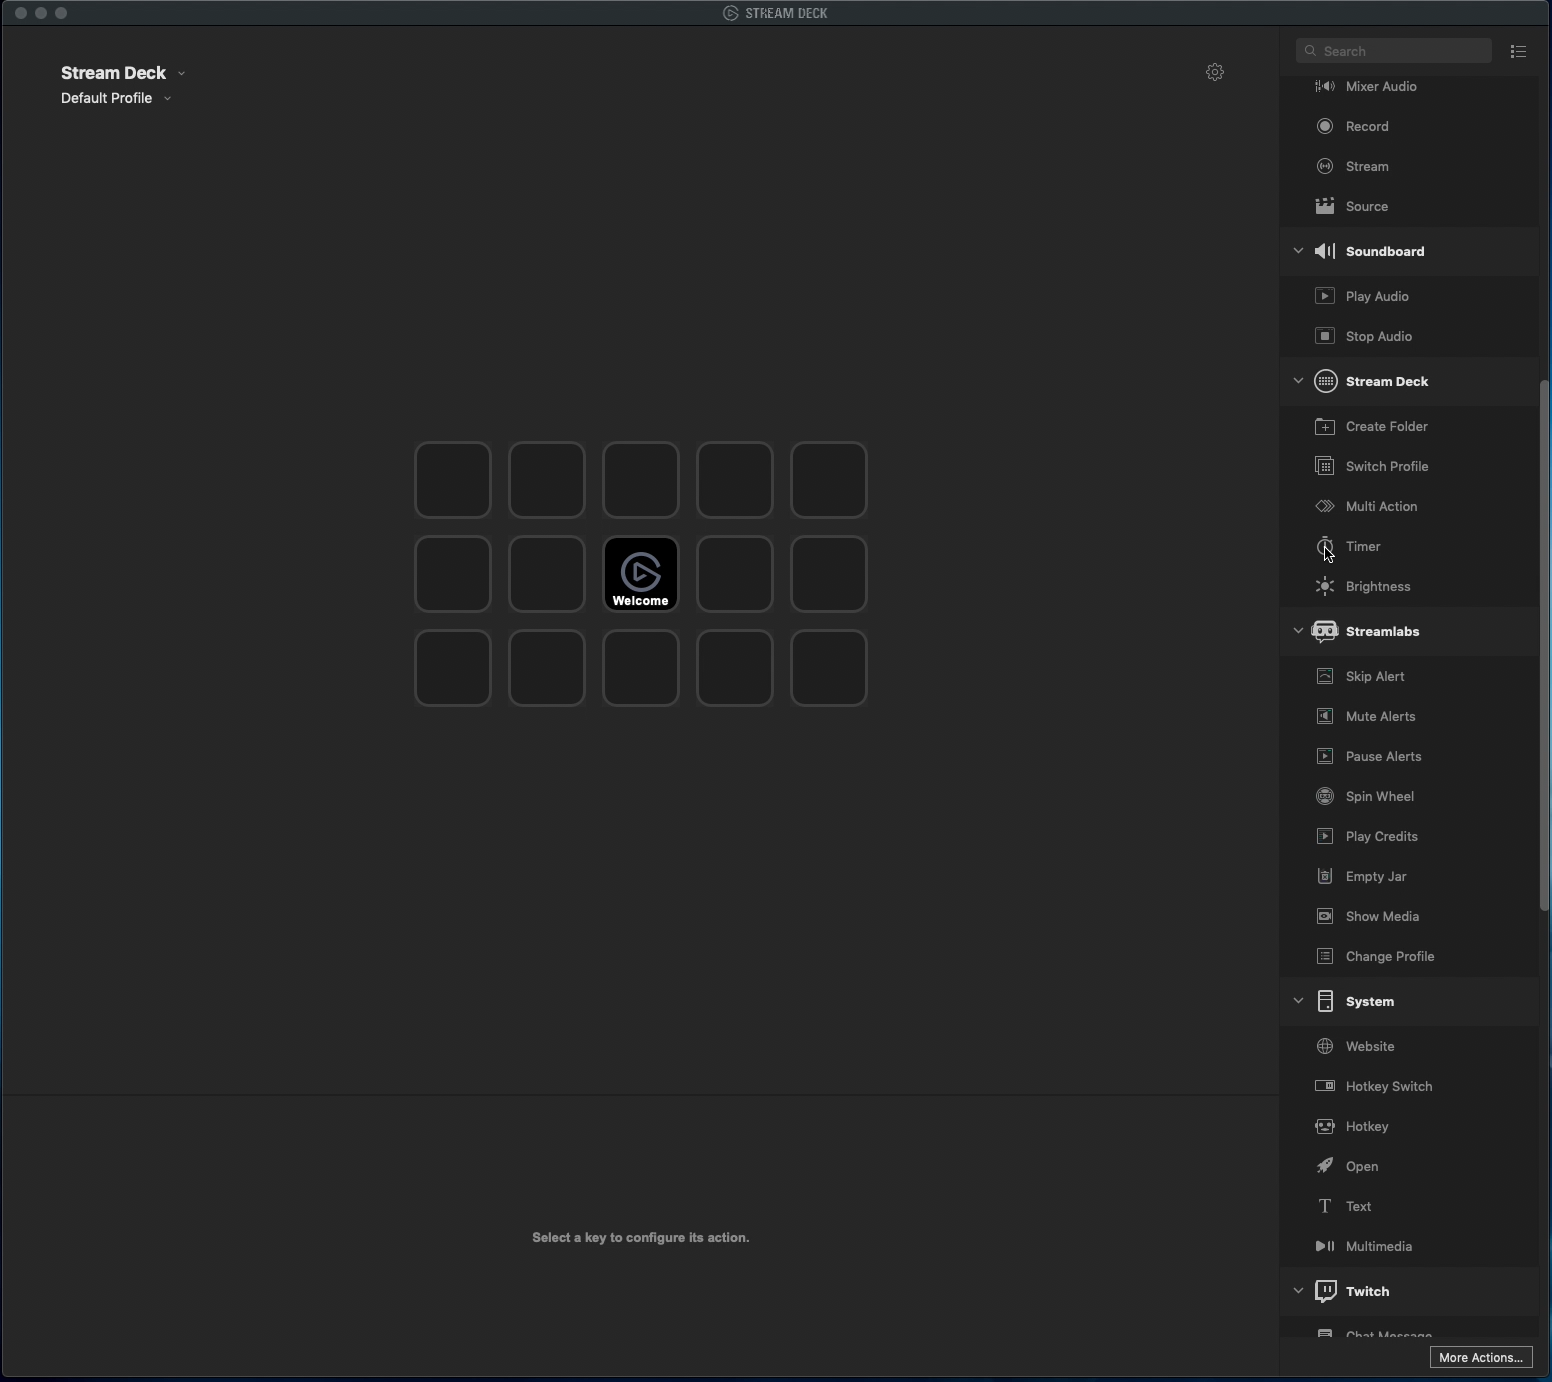Click the Stop Audio icon
The image size is (1552, 1382).
(x=1325, y=336)
